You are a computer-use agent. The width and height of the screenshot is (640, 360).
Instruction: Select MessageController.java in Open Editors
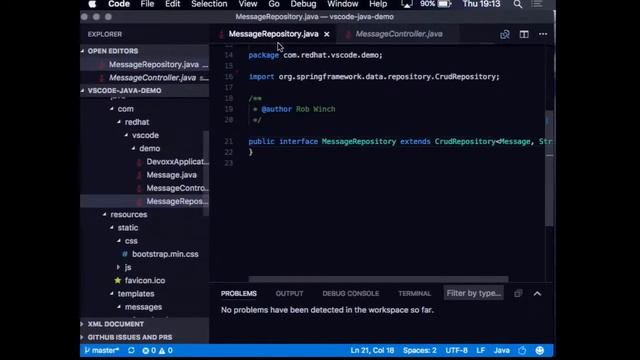[152, 78]
